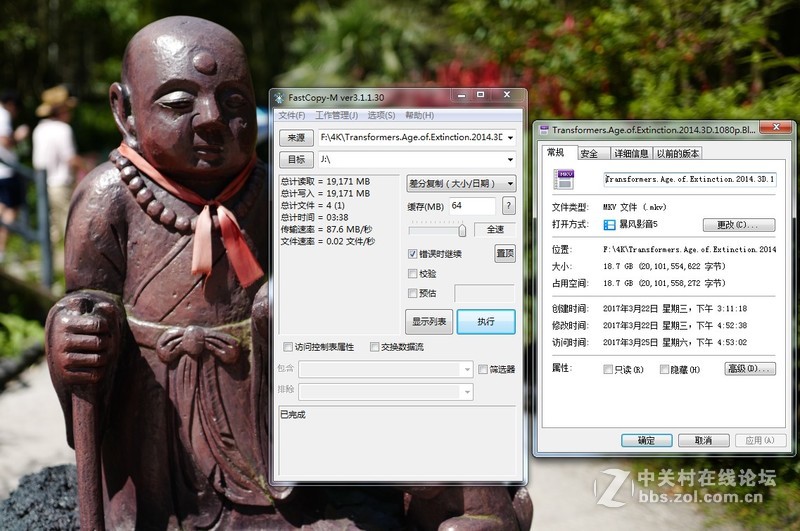Click the purple icon in properties title bar

544,130
